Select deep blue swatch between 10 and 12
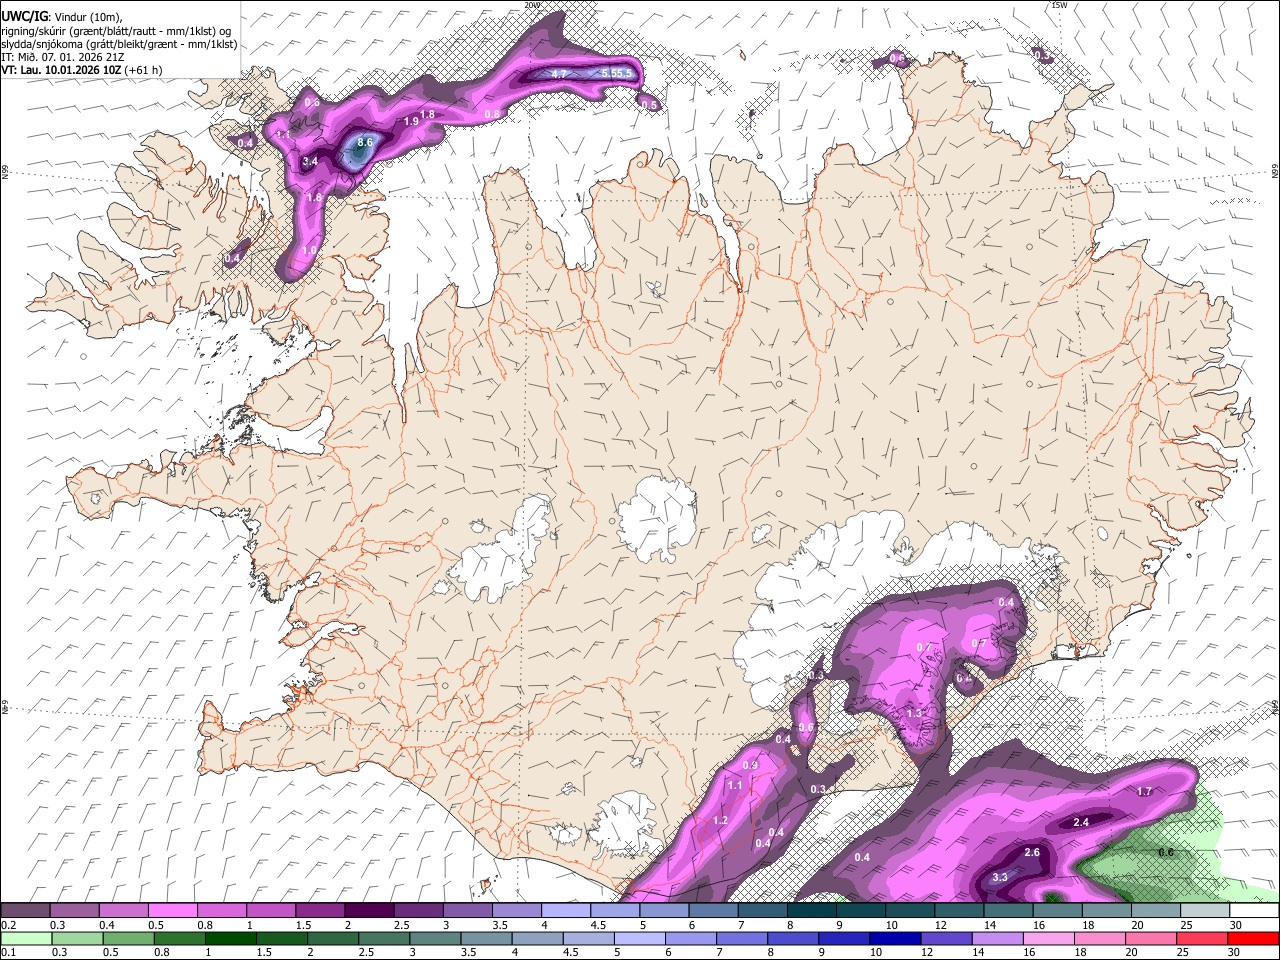1280x960 pixels. [x=896, y=938]
